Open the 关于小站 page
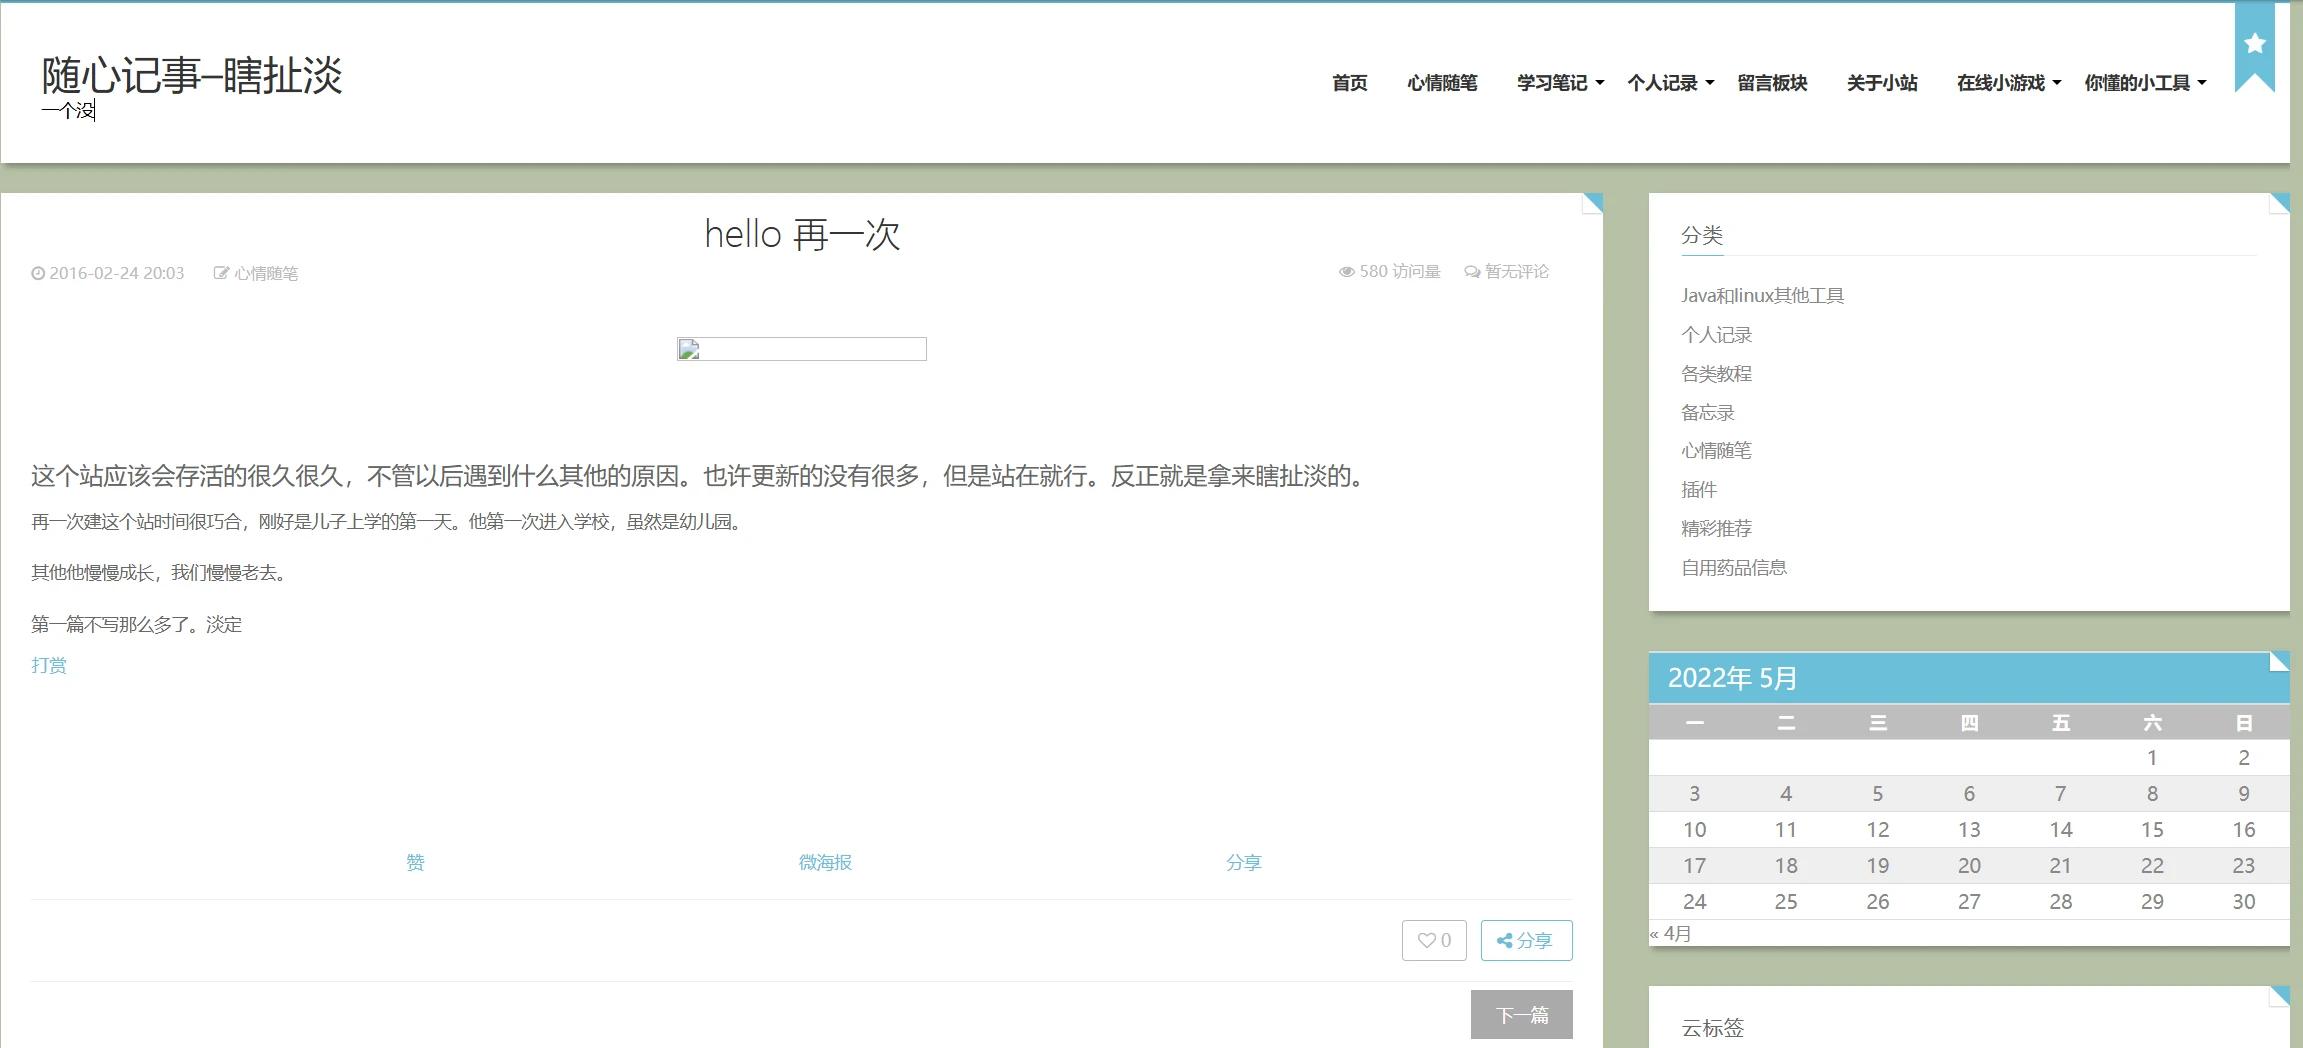The height and width of the screenshot is (1048, 2303). [1881, 83]
